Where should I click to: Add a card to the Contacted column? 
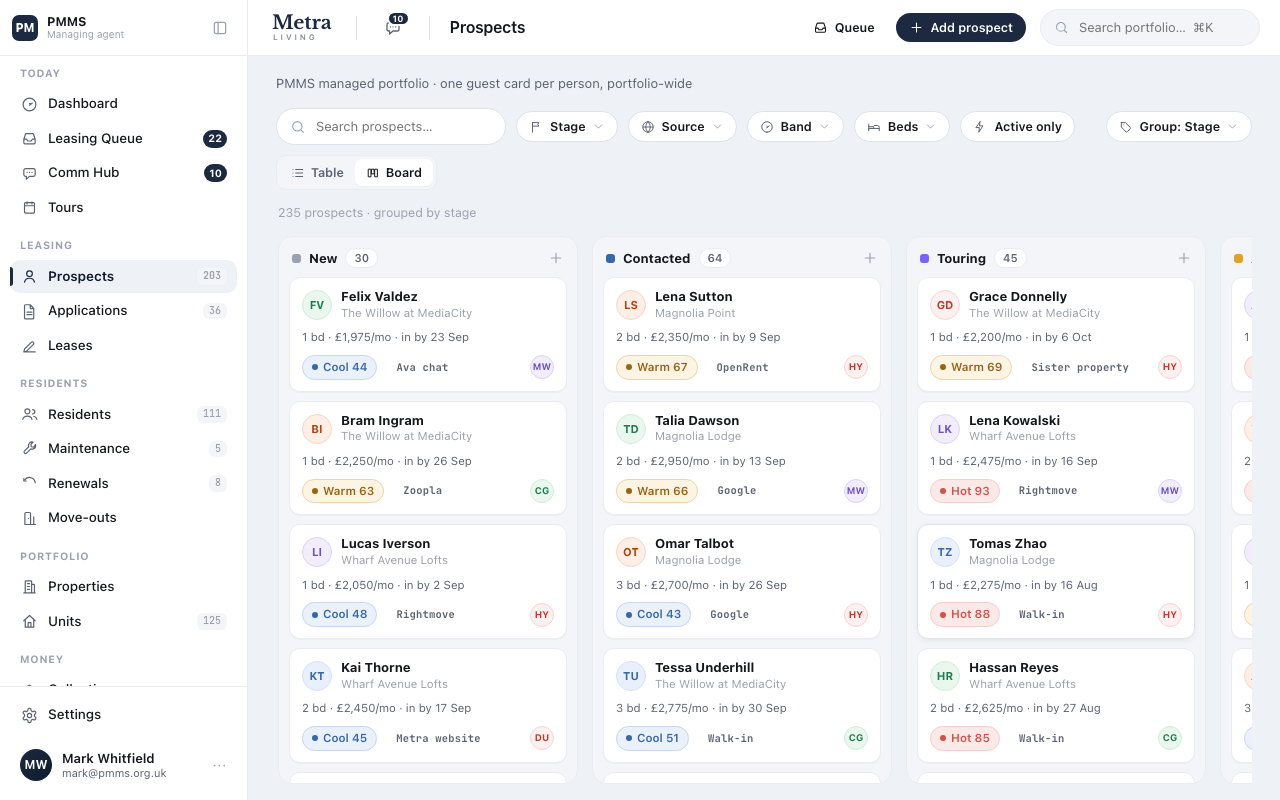(x=870, y=258)
